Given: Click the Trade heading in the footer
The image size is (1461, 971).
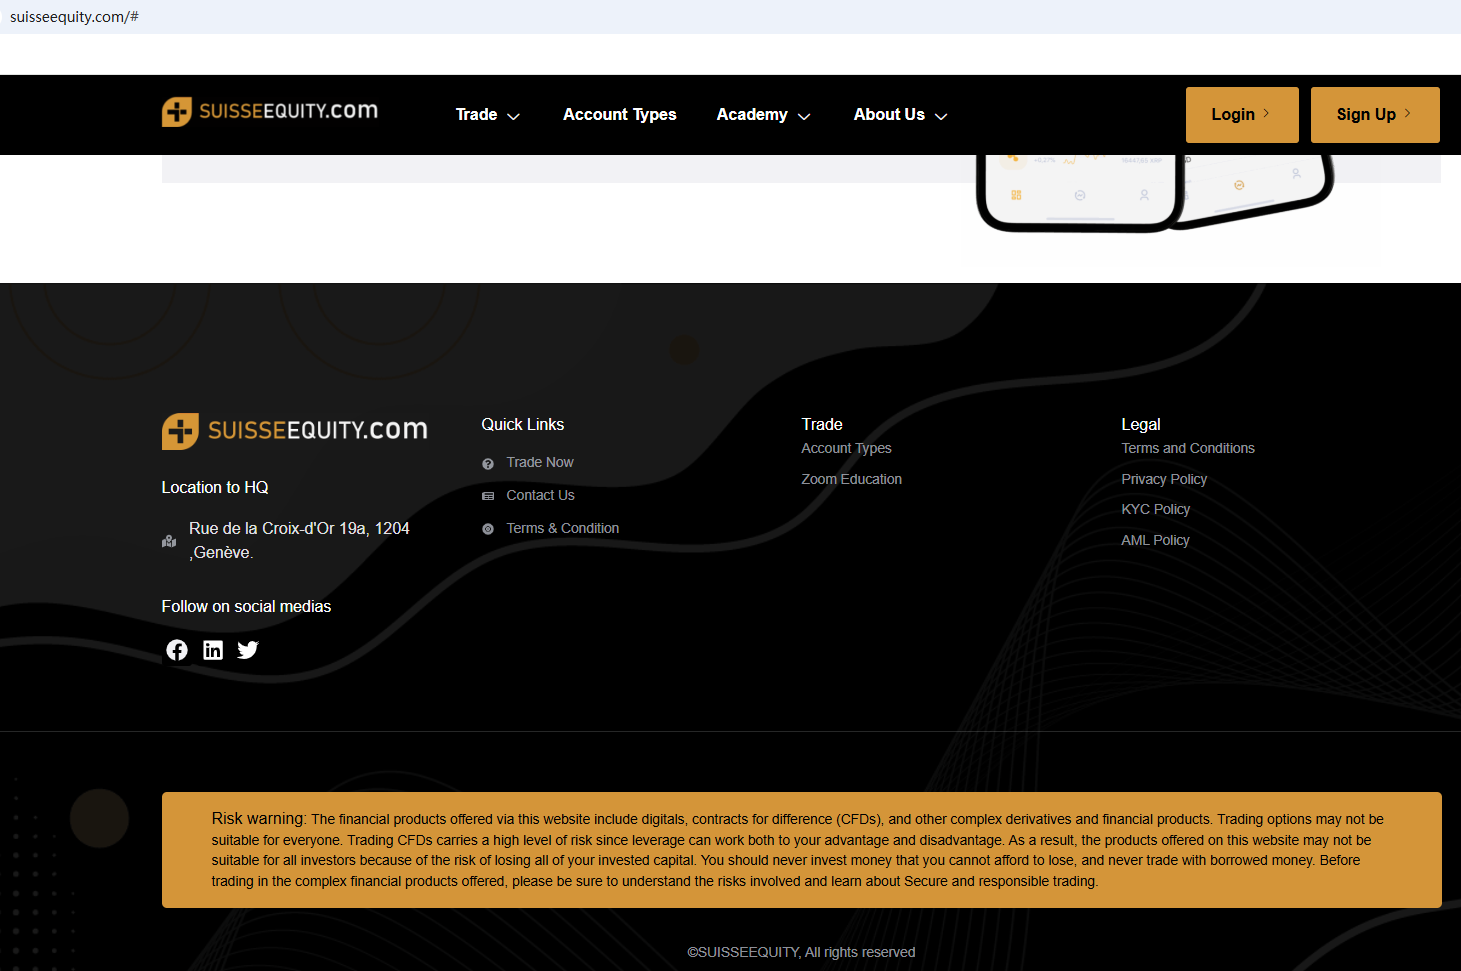Looking at the screenshot, I should click(822, 424).
